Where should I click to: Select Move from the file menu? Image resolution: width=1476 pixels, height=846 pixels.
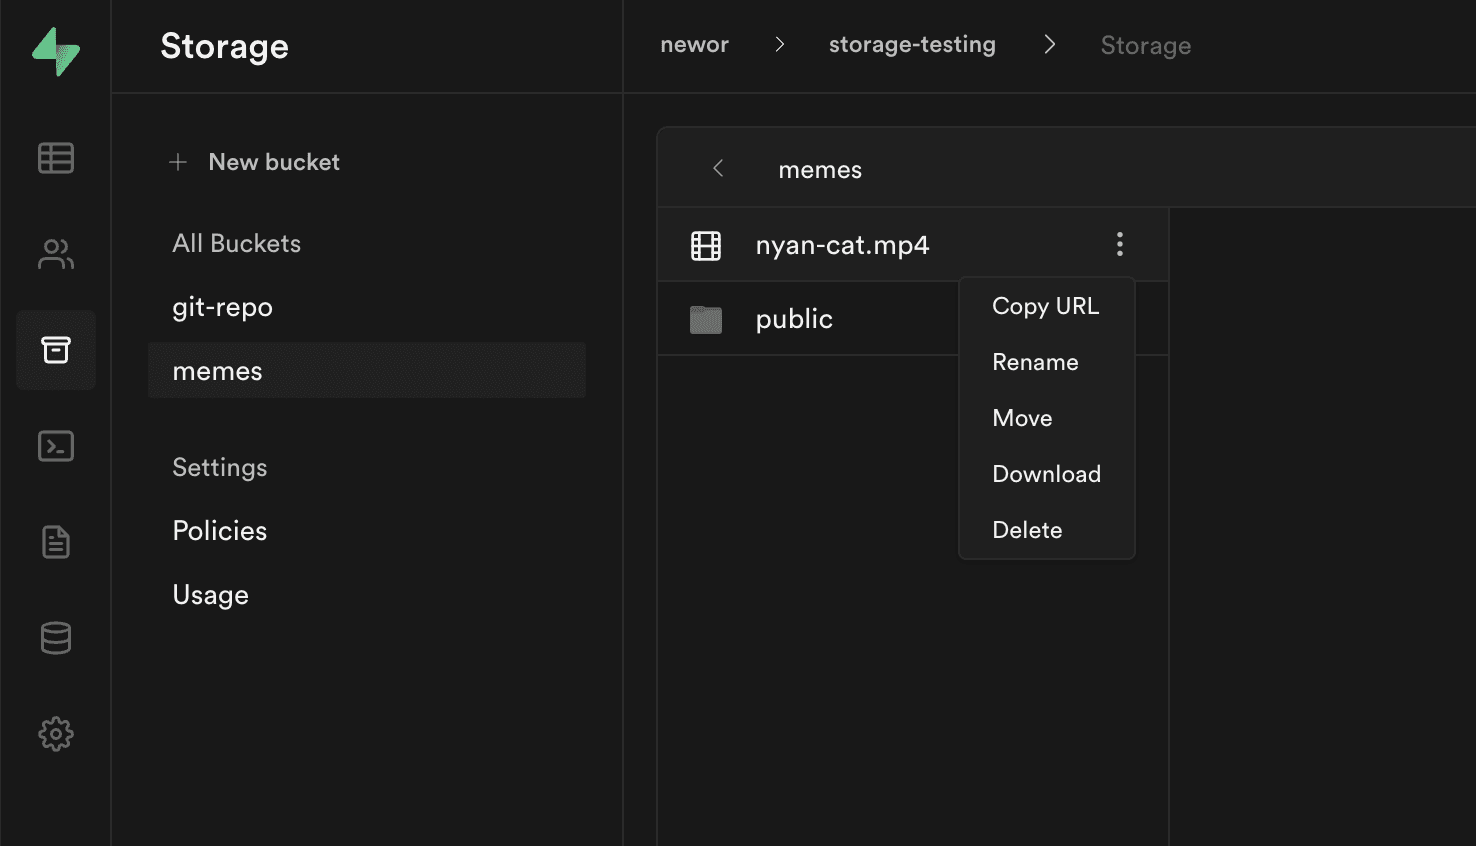click(1022, 418)
